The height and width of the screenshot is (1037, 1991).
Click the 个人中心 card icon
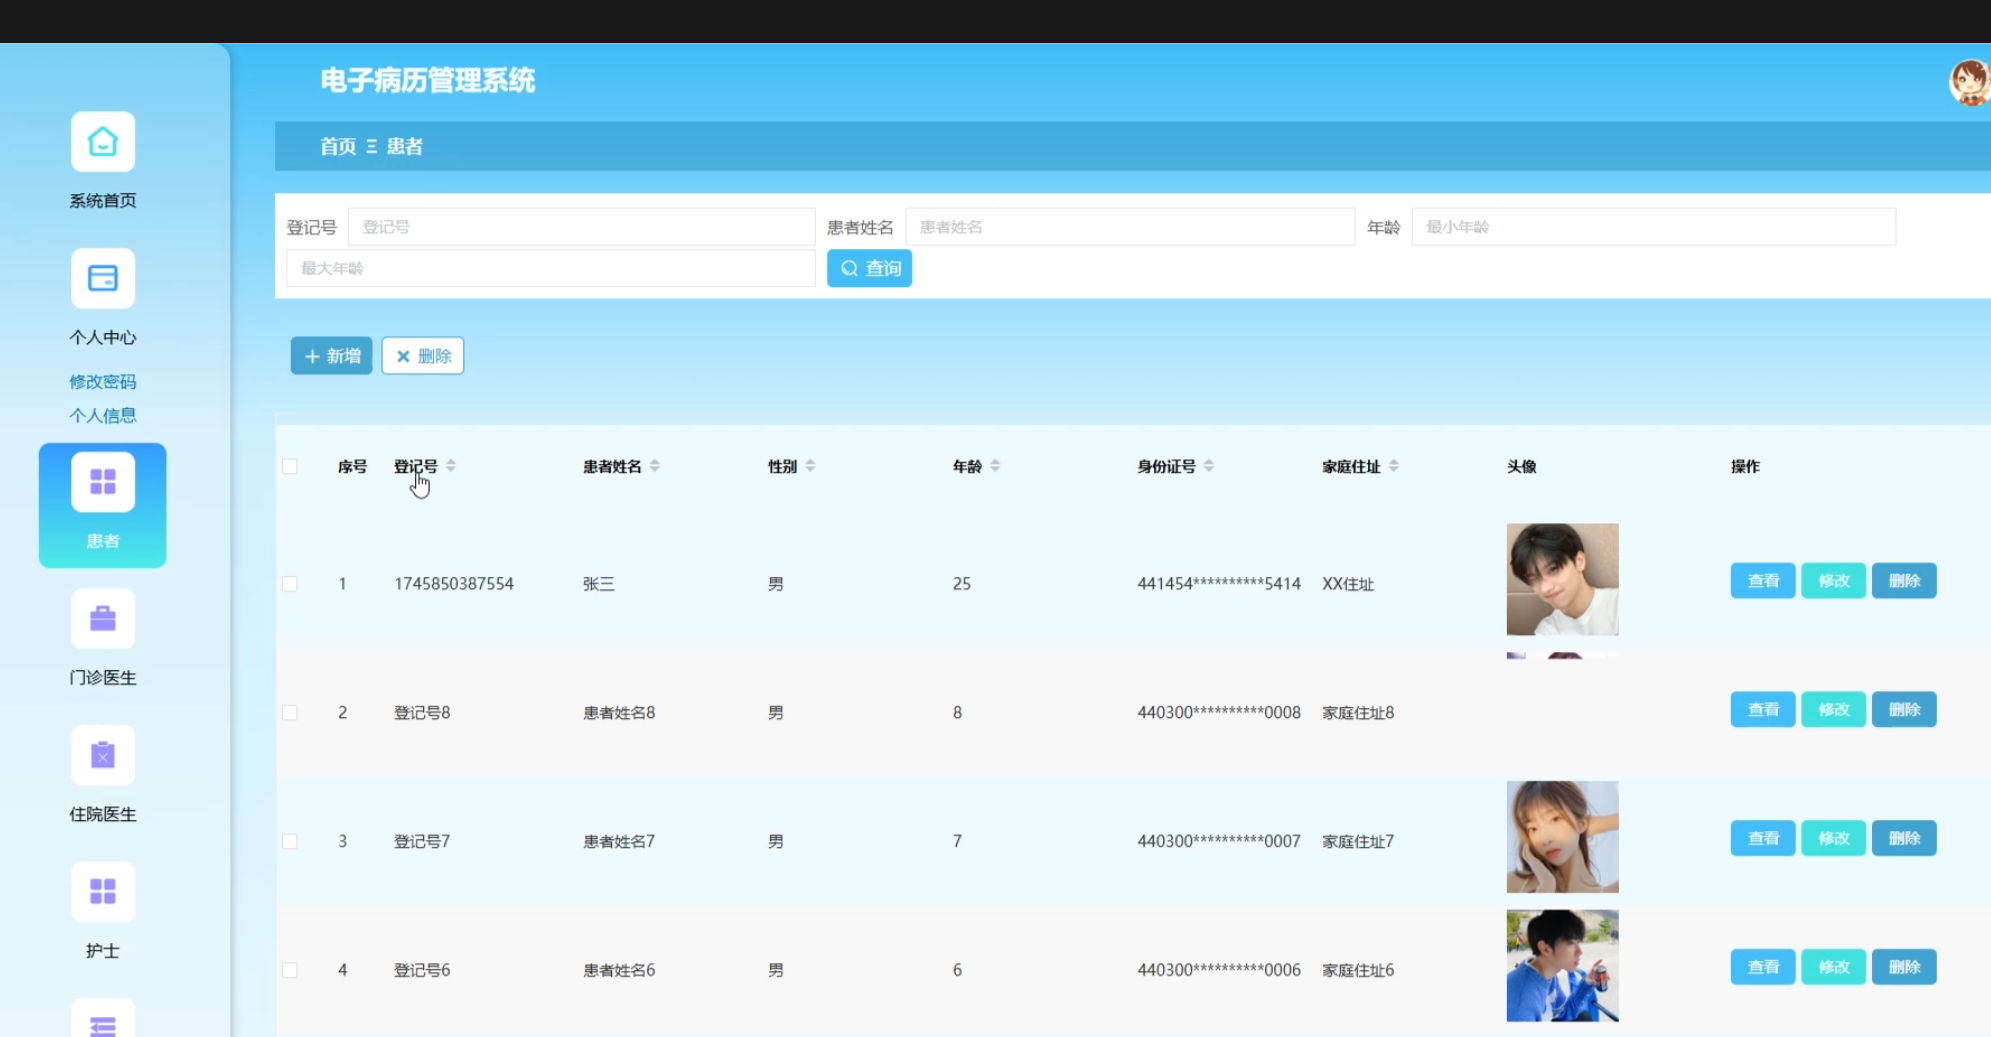coord(102,278)
